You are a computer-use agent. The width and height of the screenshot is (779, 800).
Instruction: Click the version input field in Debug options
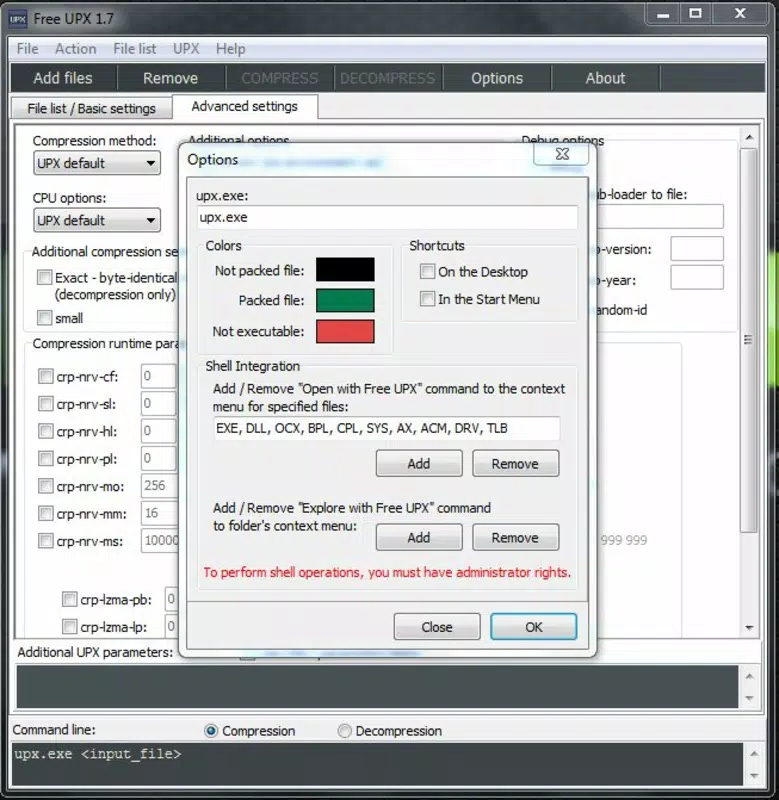(697, 249)
